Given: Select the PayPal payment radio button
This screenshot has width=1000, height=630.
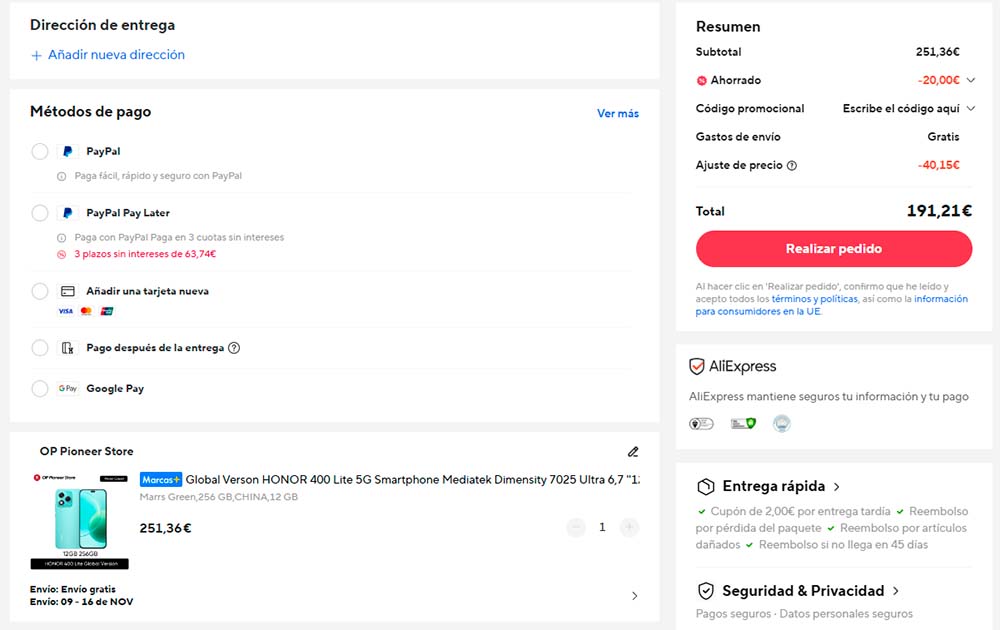Looking at the screenshot, I should (40, 152).
